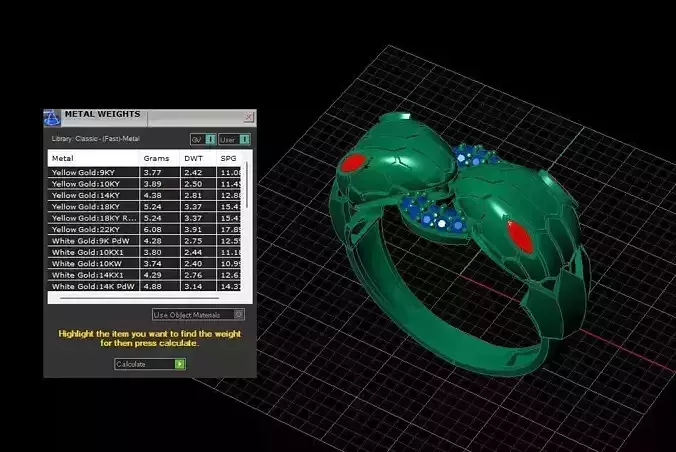Click the Library: Classic-(Fast)-Metal label
This screenshot has width=676, height=452.
96,139
